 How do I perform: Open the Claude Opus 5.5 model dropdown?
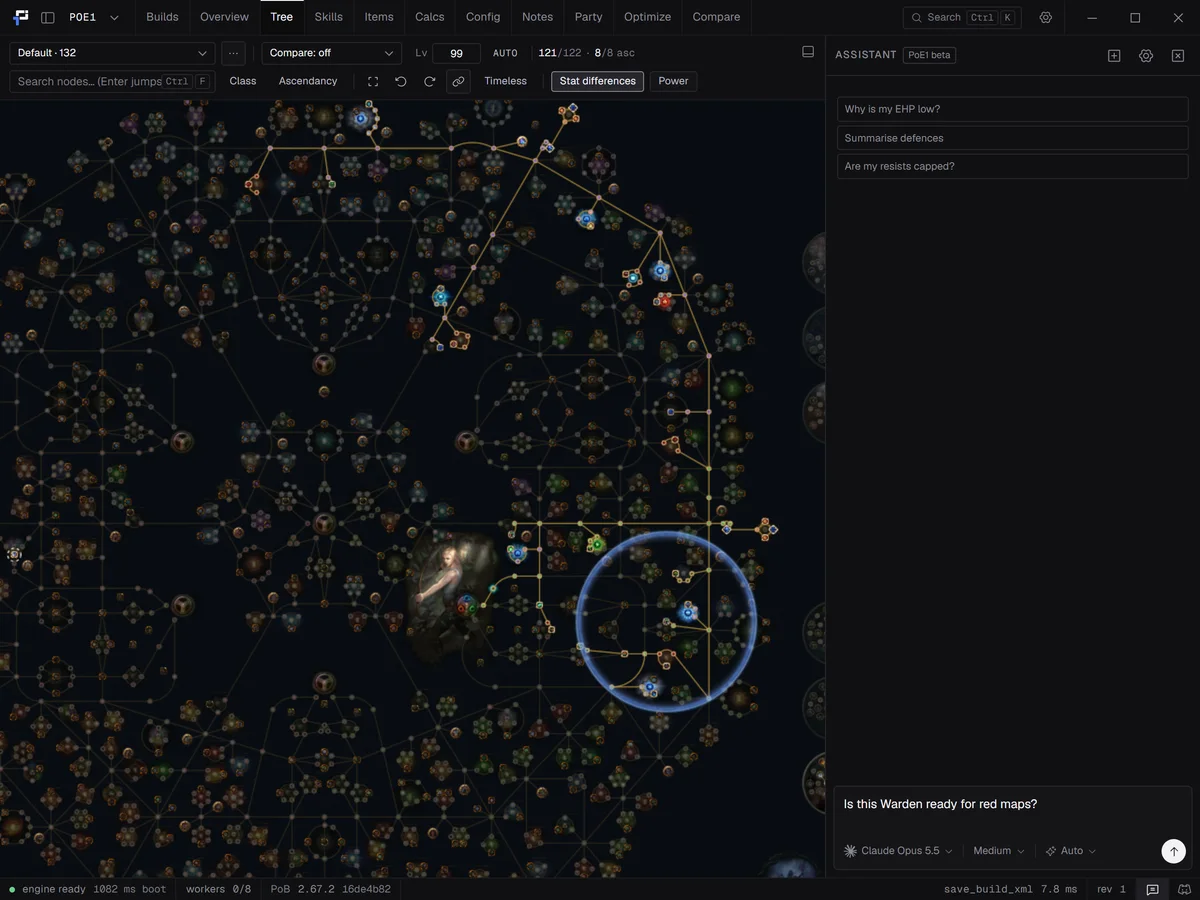coord(898,851)
